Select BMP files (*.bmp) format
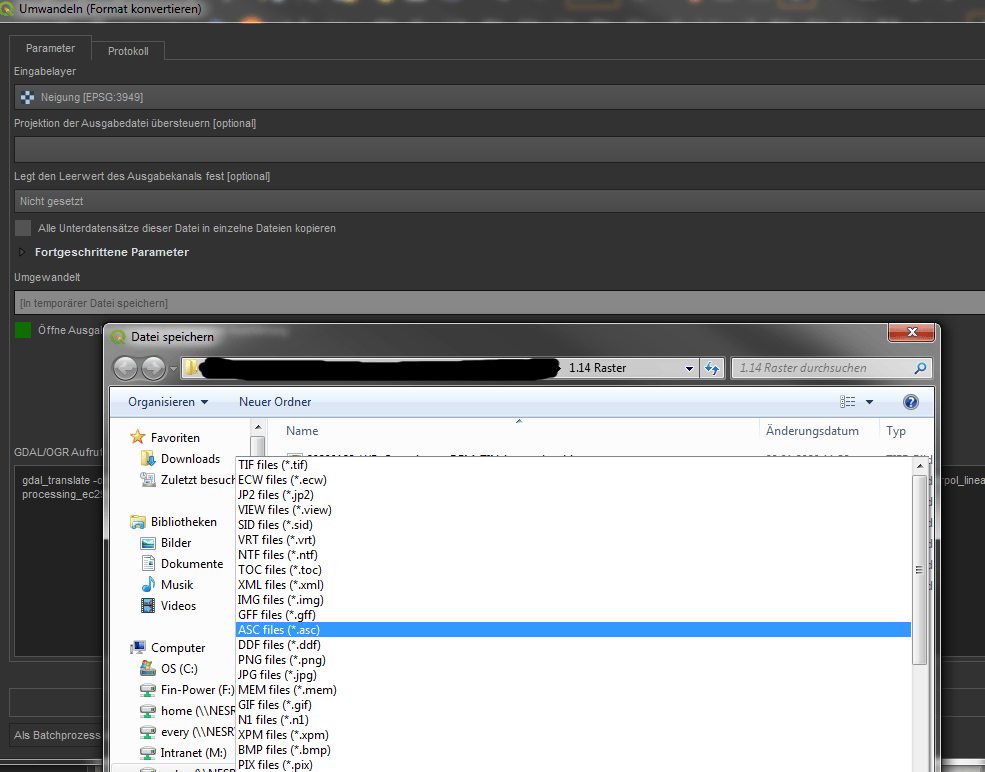 point(574,749)
